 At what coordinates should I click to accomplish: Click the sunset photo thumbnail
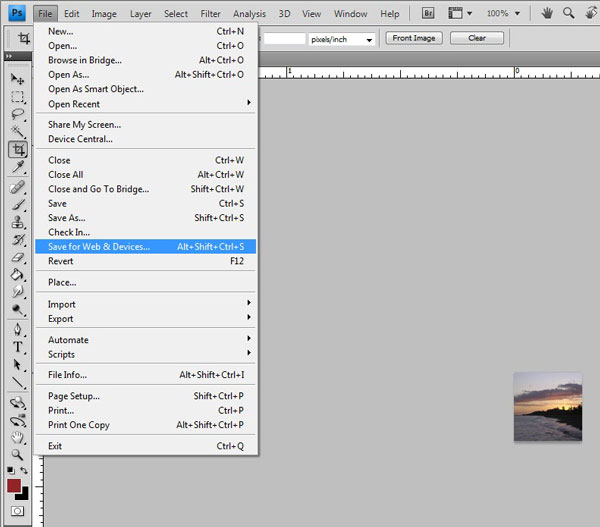tap(548, 406)
